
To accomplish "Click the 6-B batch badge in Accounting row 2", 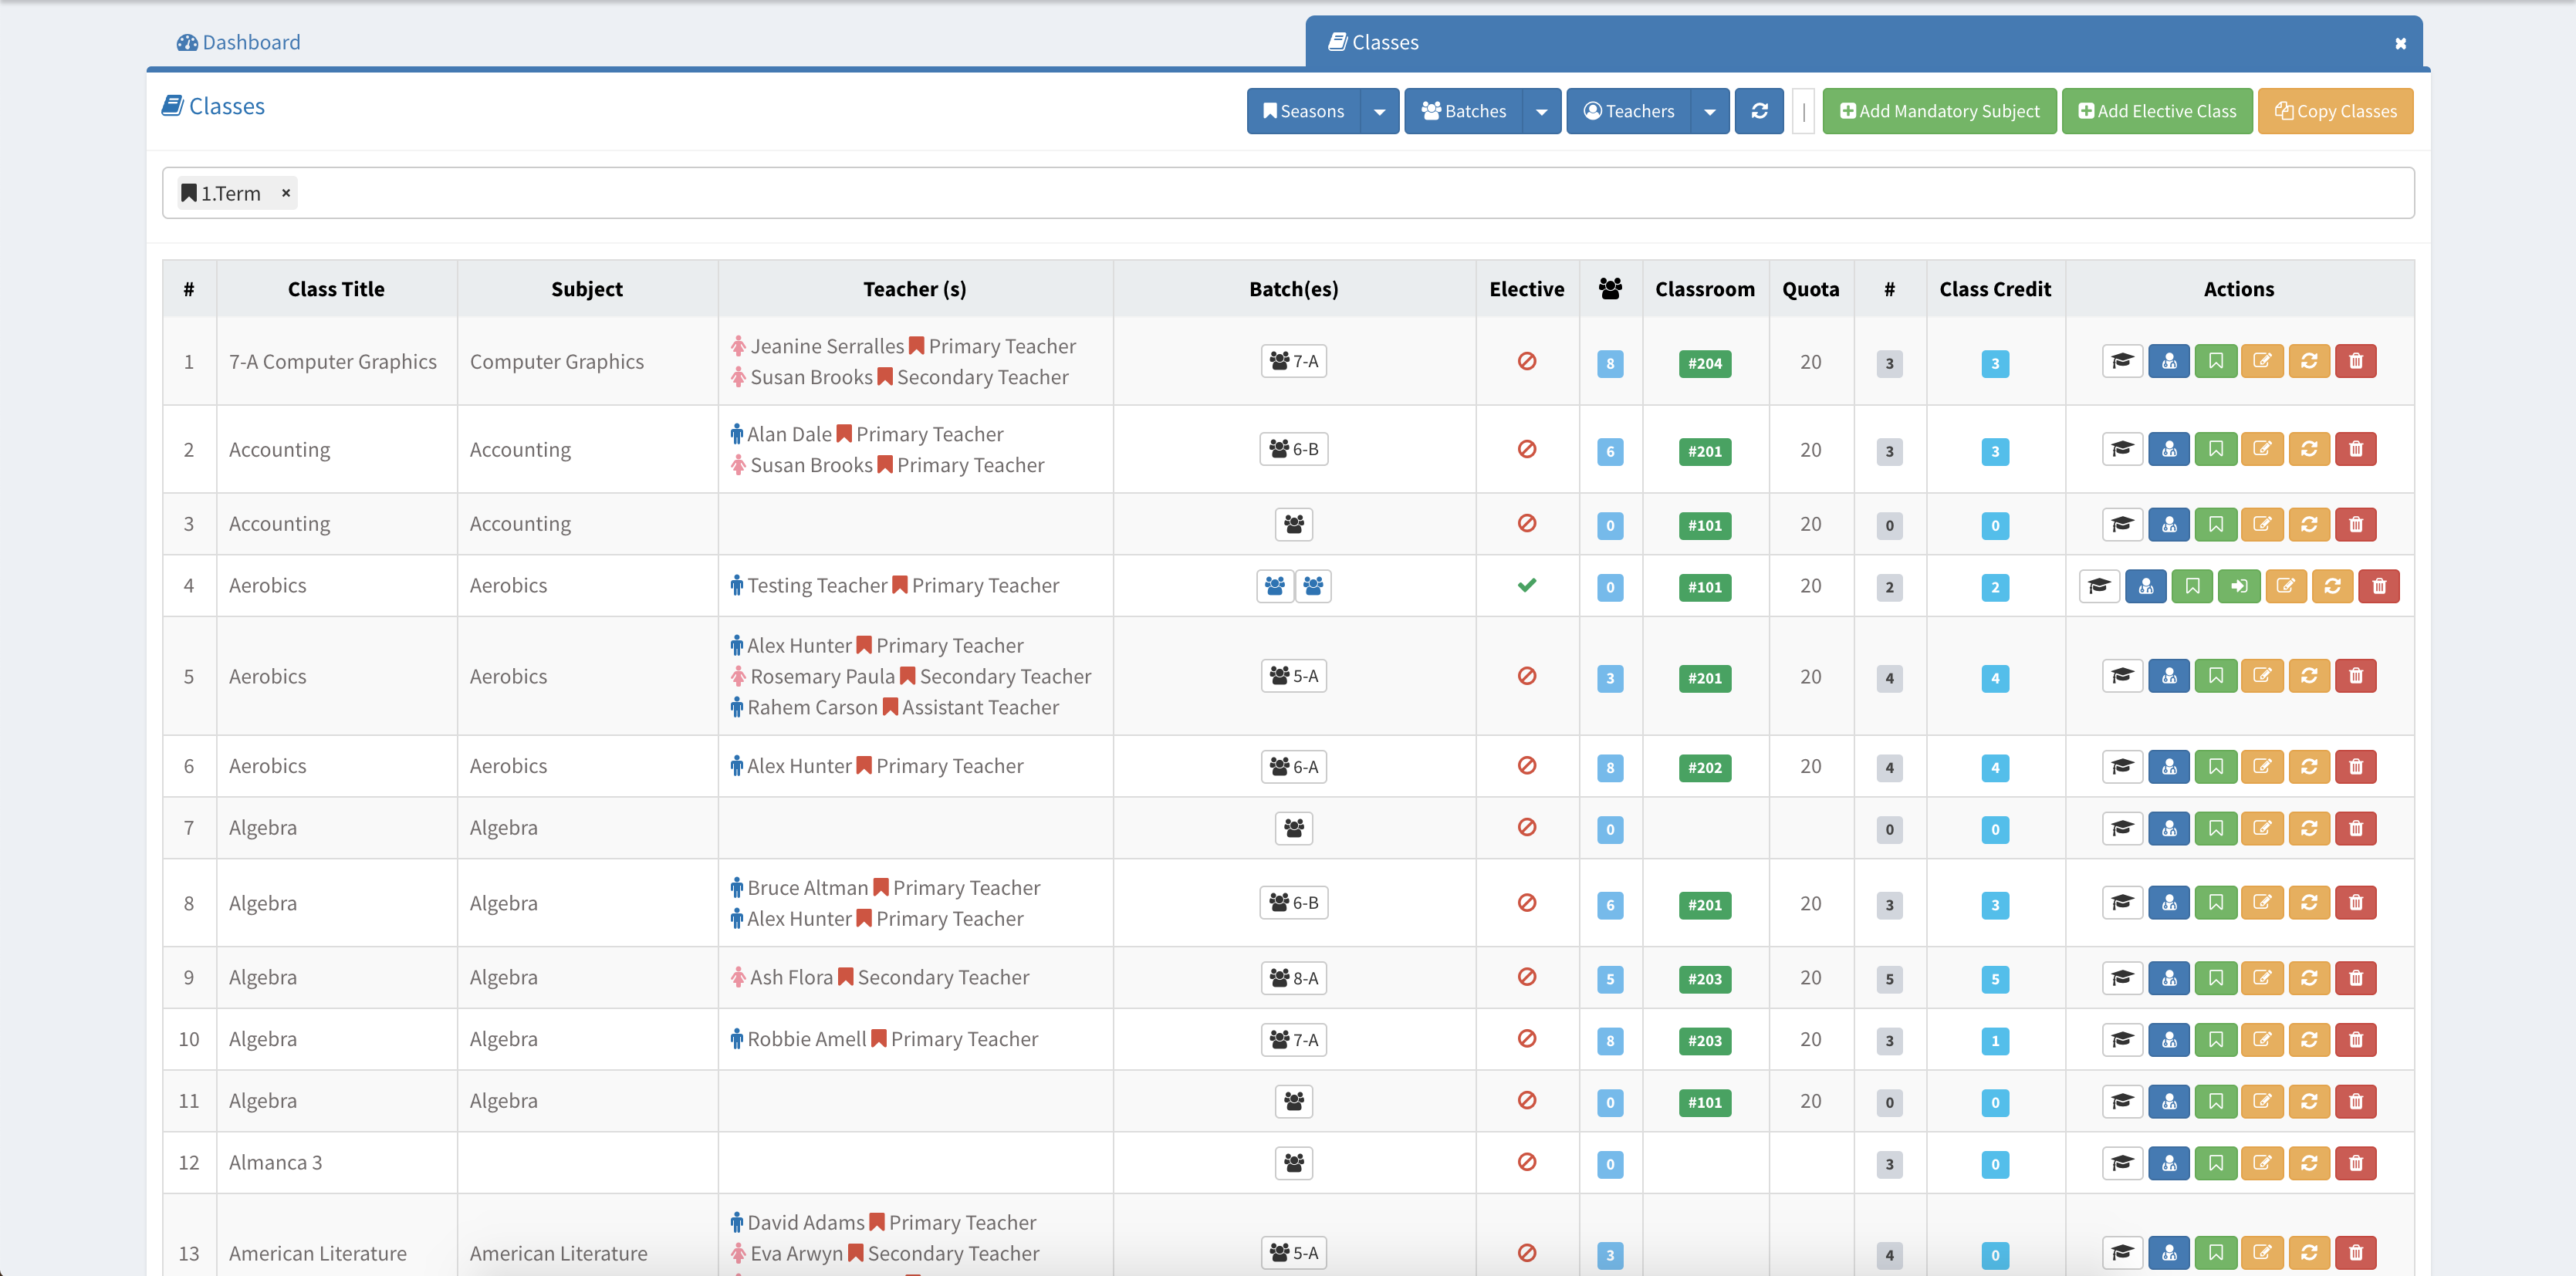I will [1294, 449].
